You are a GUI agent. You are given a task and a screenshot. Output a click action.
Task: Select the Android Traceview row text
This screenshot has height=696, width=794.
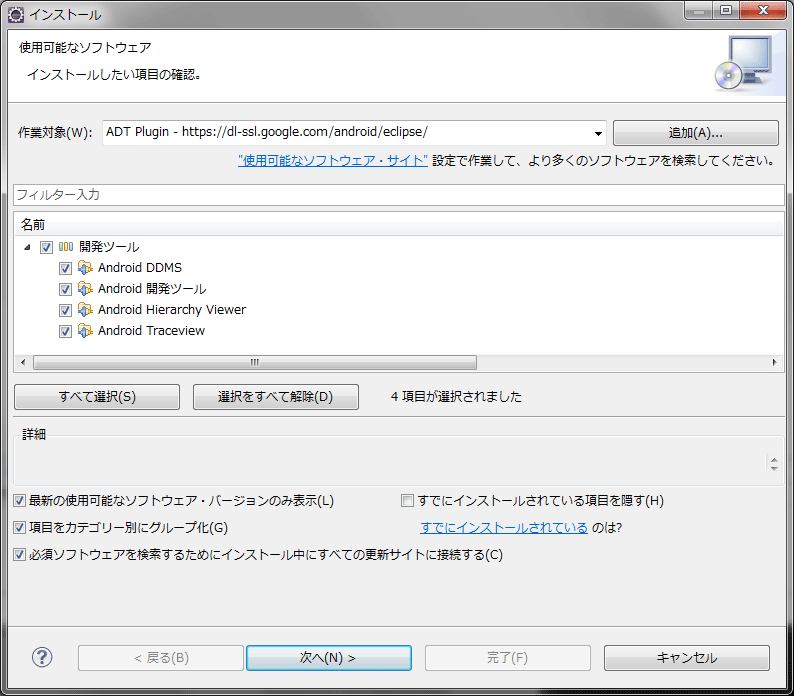pos(151,331)
